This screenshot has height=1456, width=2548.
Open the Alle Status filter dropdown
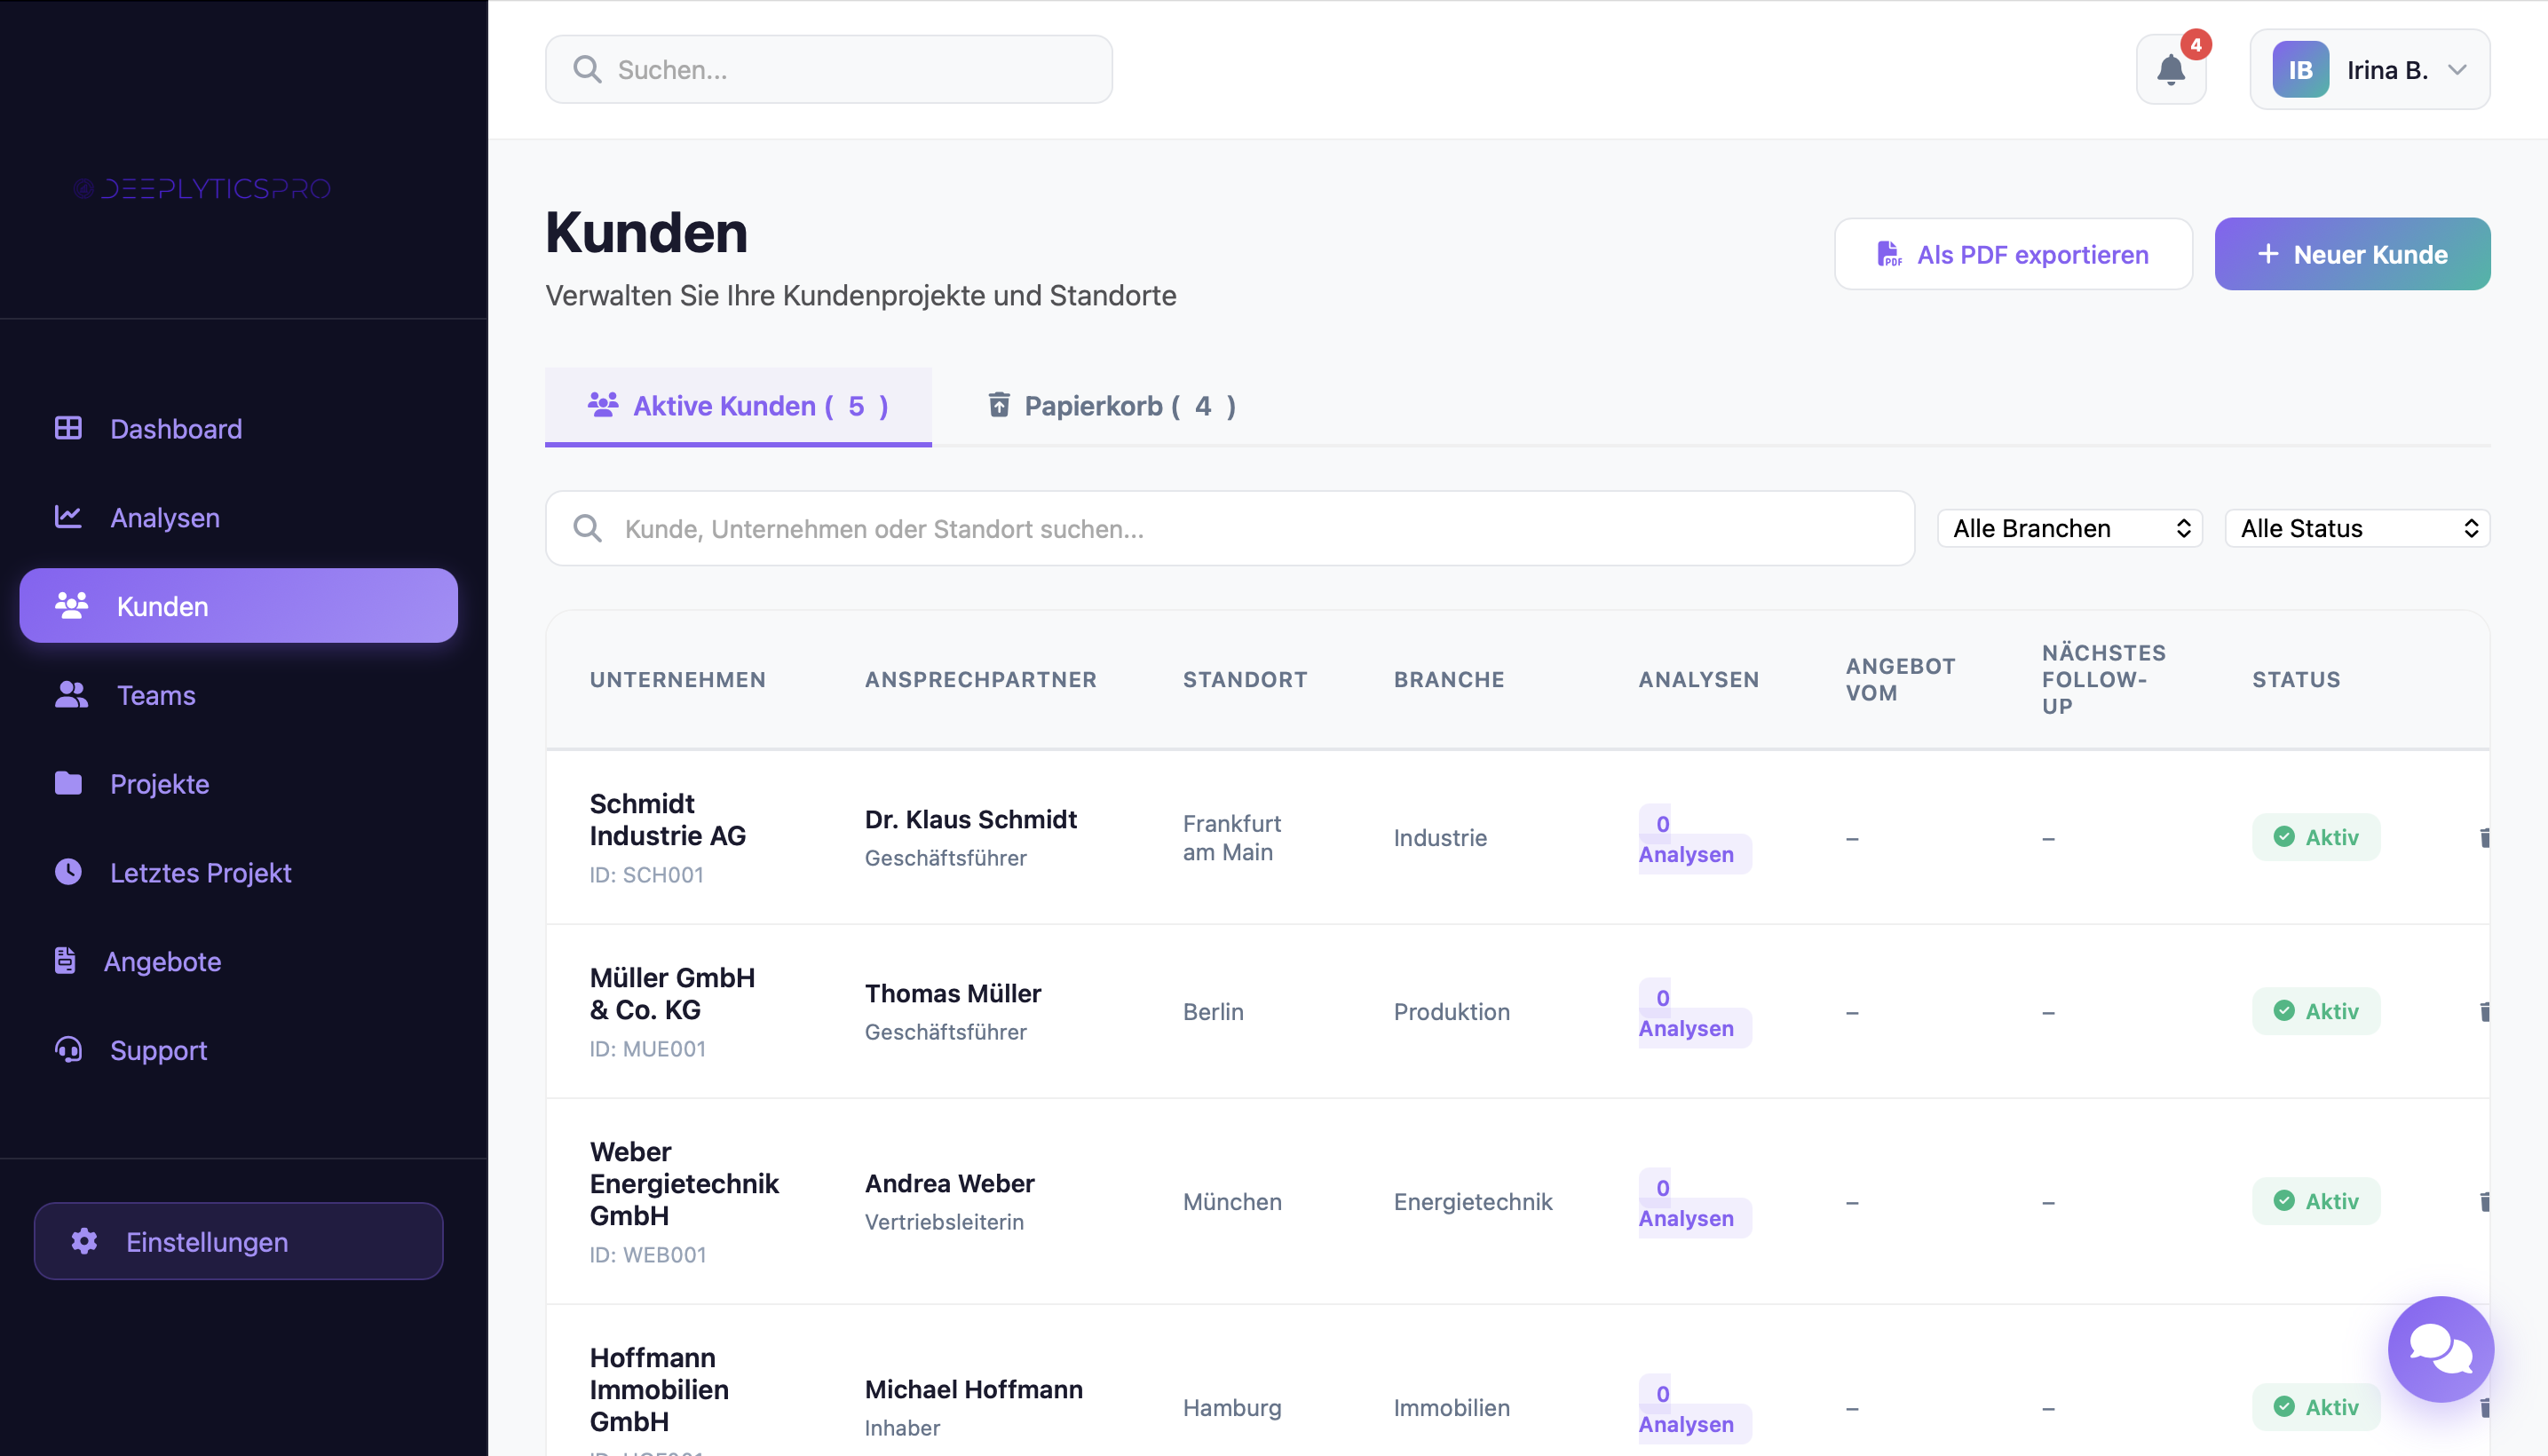2357,528
